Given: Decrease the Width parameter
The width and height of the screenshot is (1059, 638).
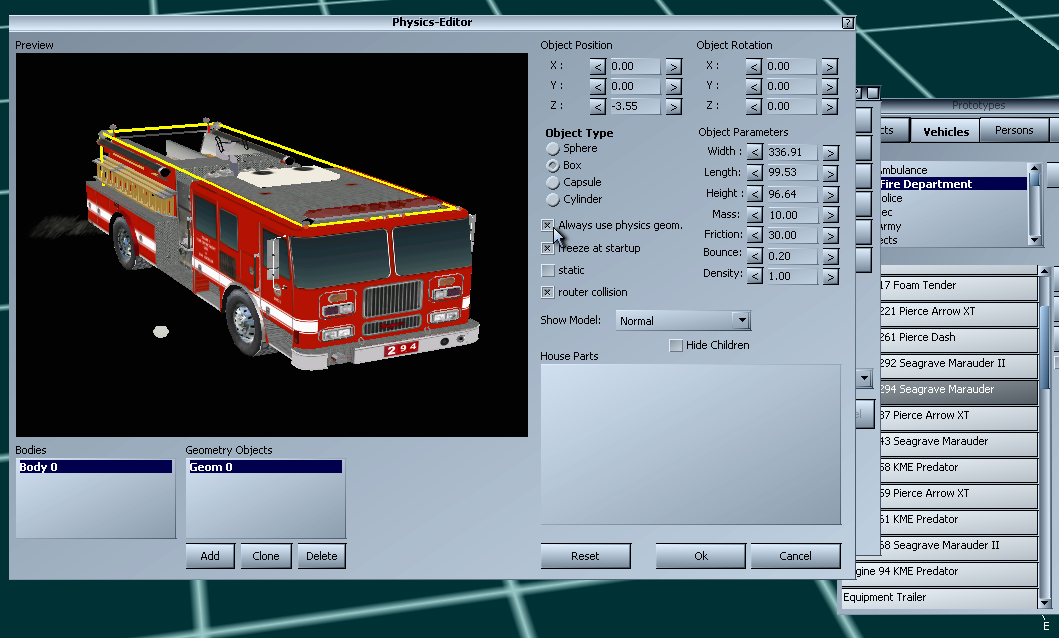Looking at the screenshot, I should [755, 153].
